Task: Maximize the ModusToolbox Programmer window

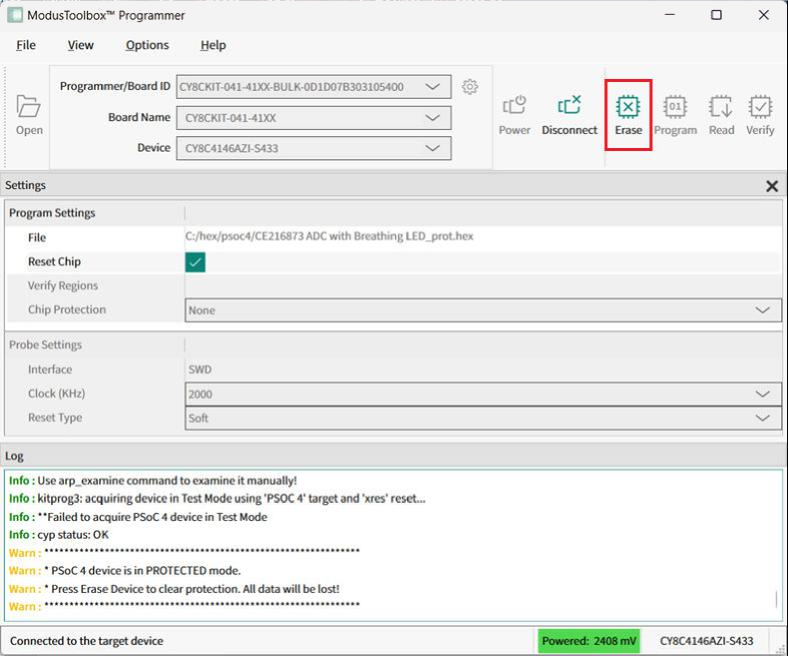Action: 716,15
